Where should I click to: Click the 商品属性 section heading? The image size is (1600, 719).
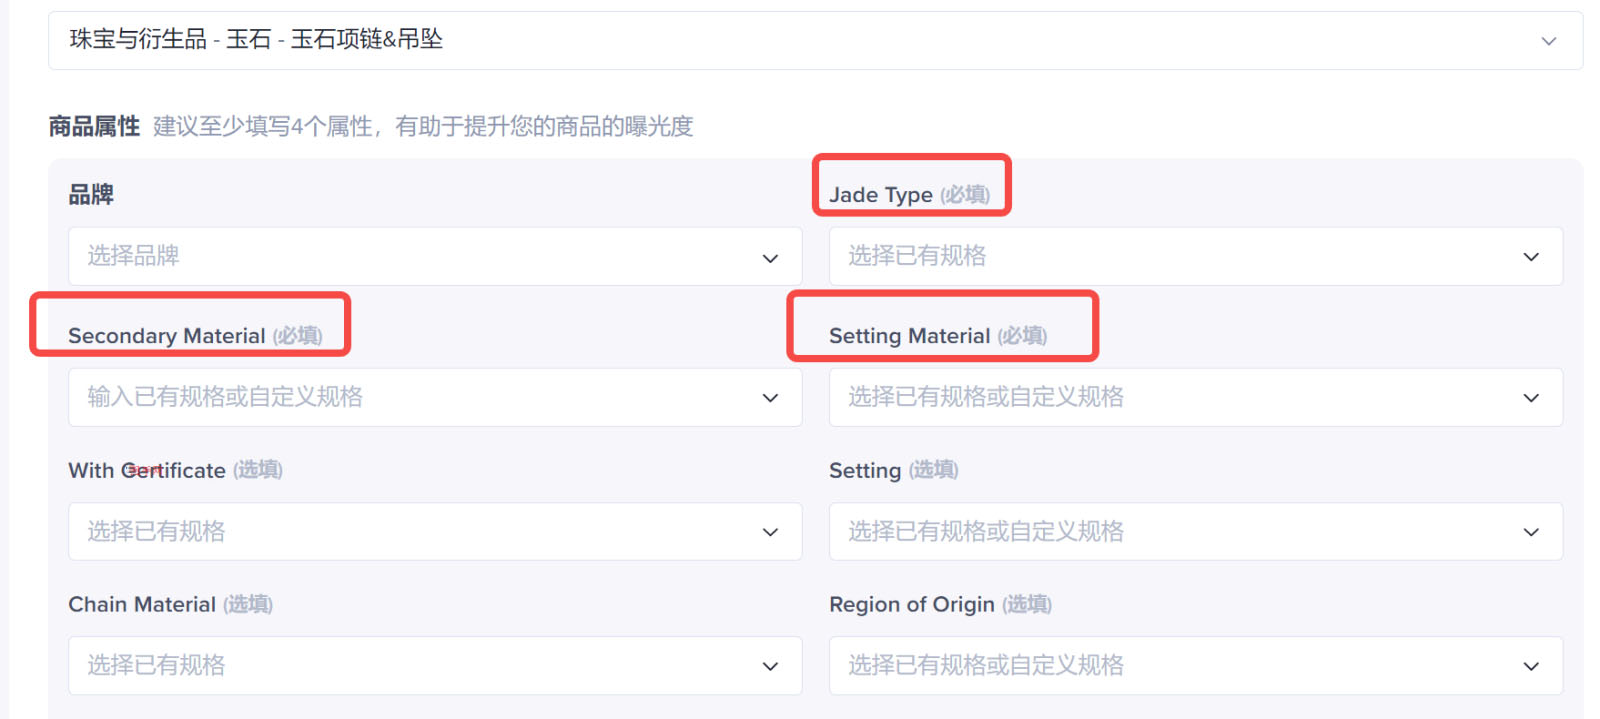tap(94, 127)
